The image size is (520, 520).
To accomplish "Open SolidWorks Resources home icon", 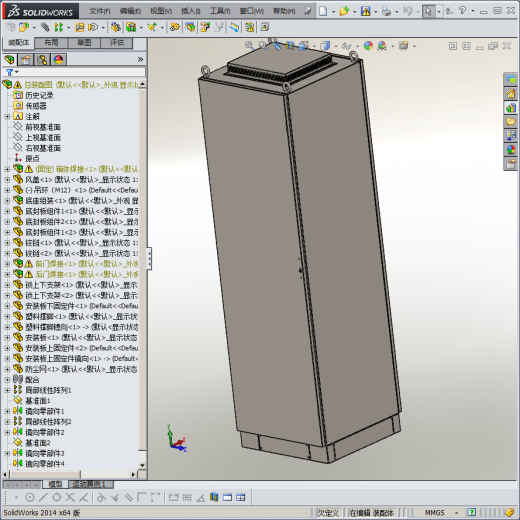I will pyautogui.click(x=511, y=94).
